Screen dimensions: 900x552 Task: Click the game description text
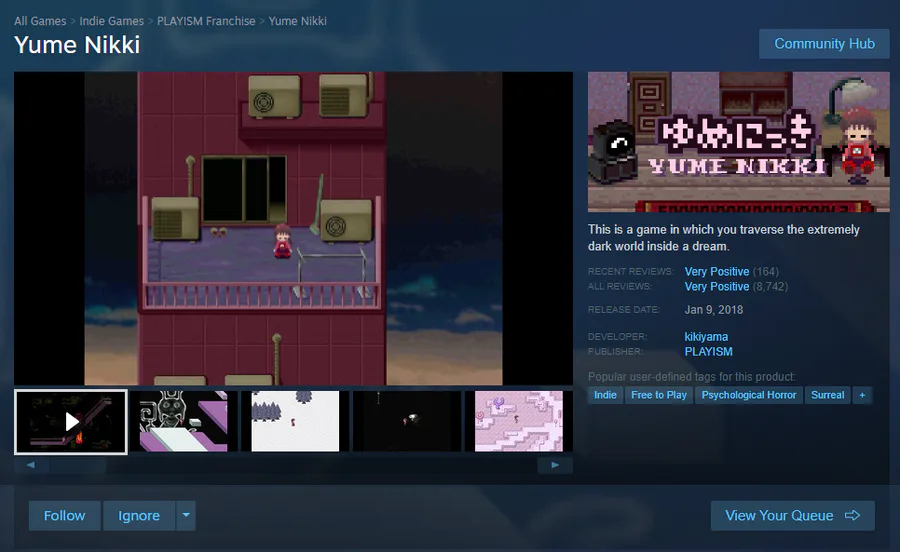tap(723, 238)
